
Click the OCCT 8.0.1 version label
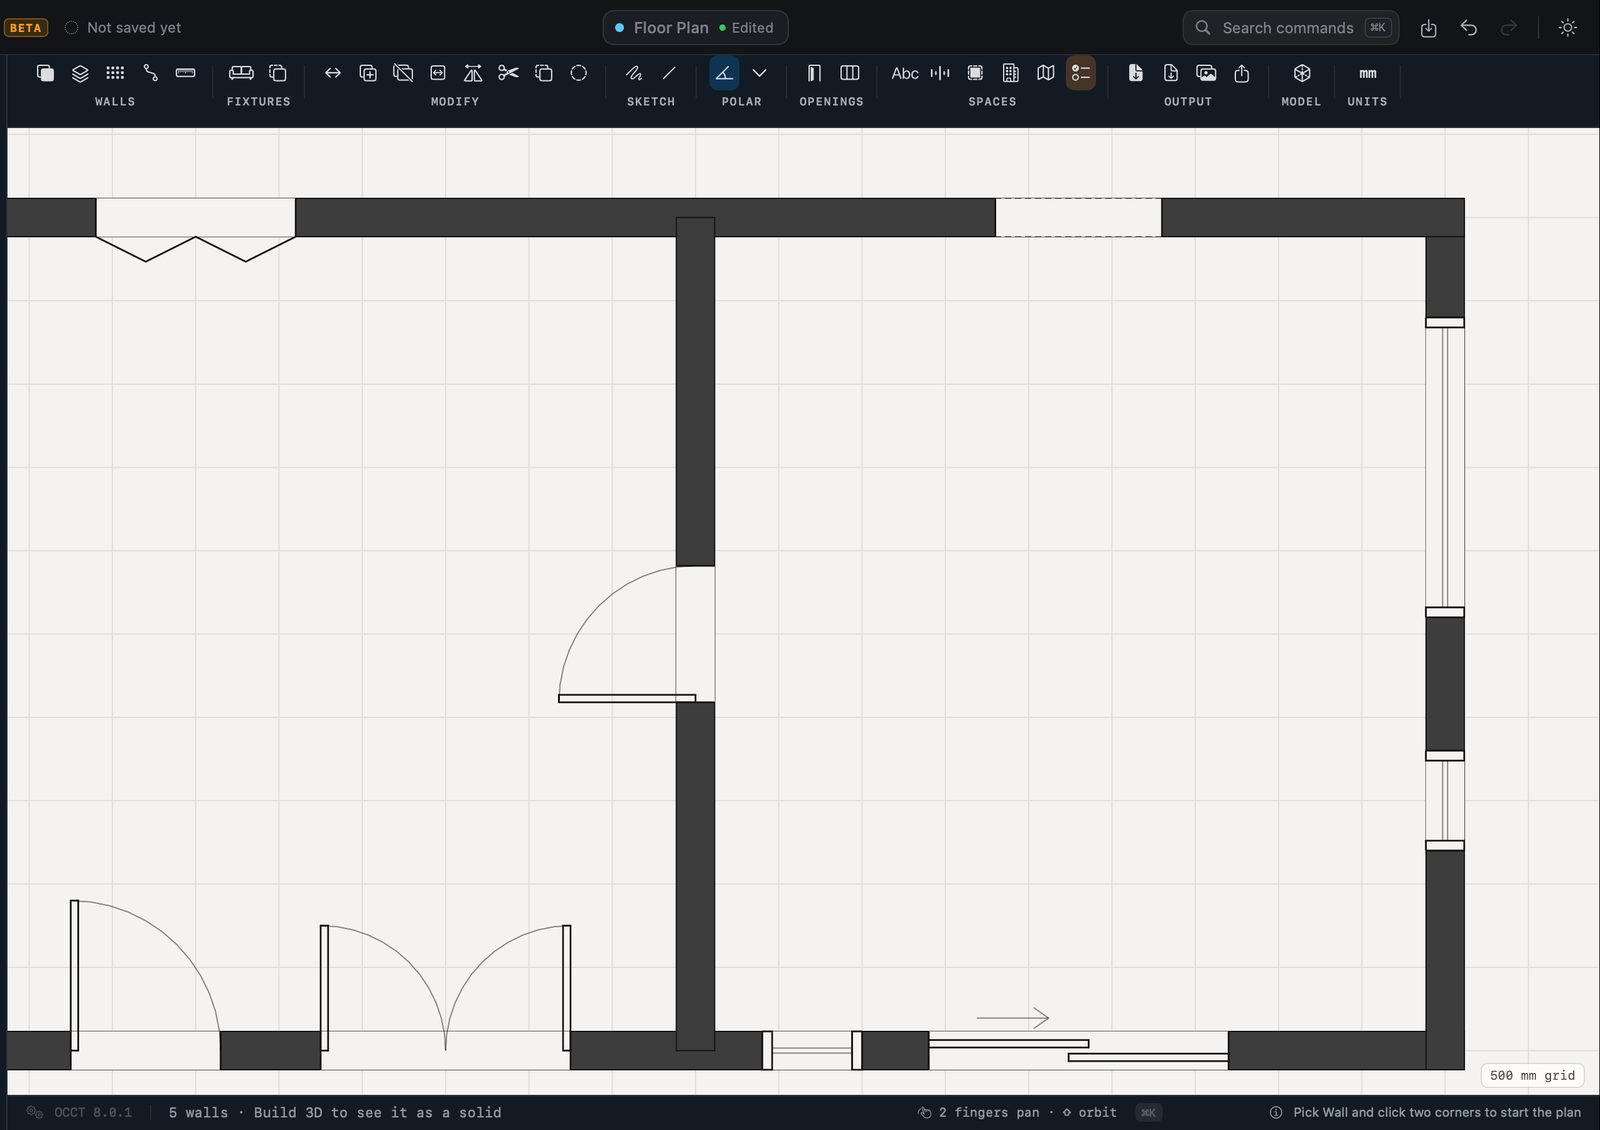click(92, 1112)
